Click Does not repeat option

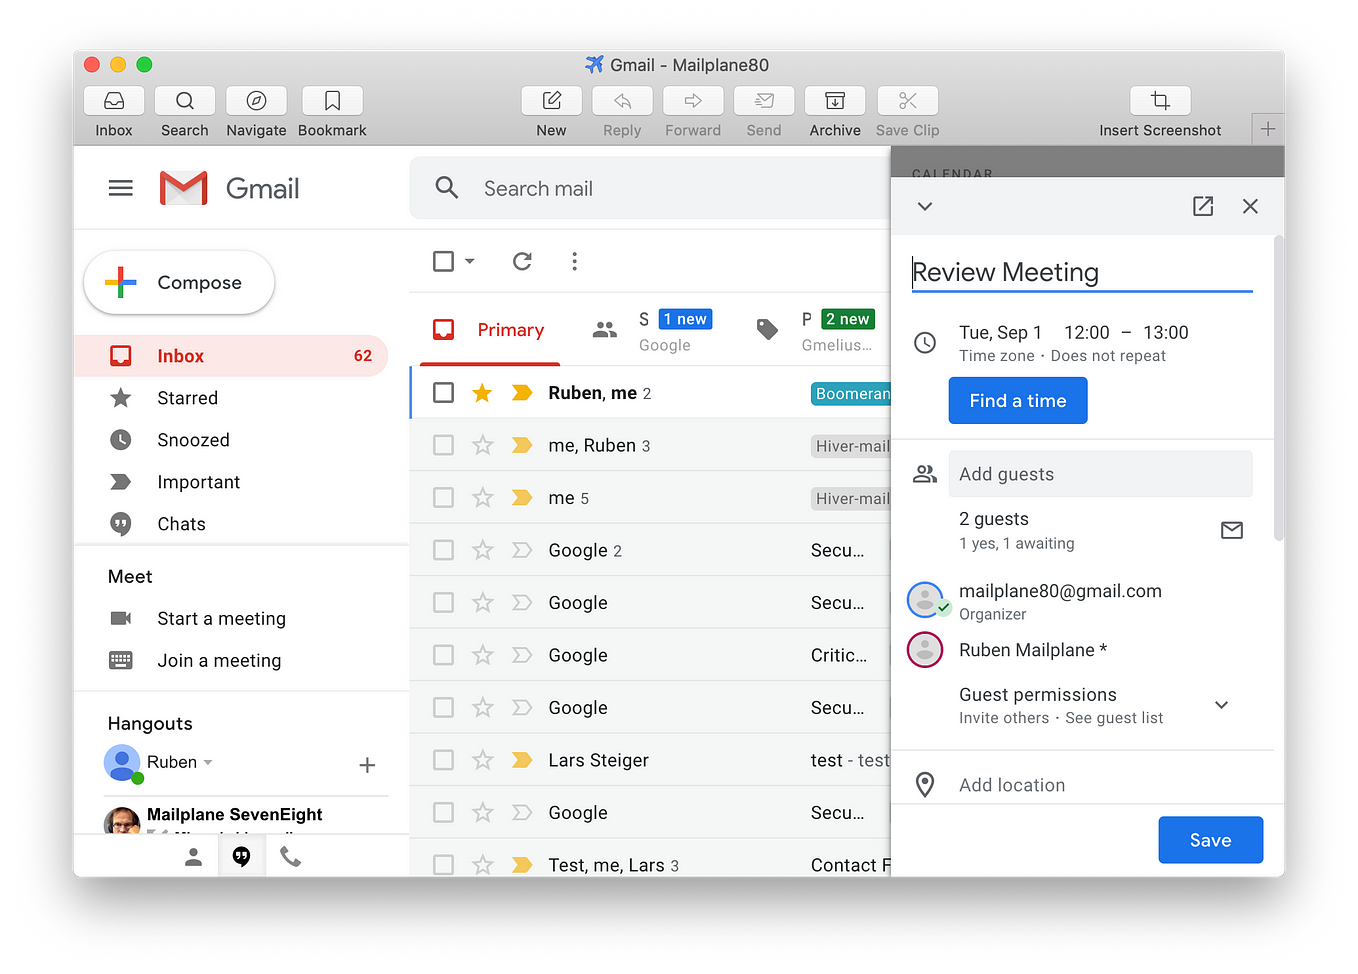tap(1108, 356)
